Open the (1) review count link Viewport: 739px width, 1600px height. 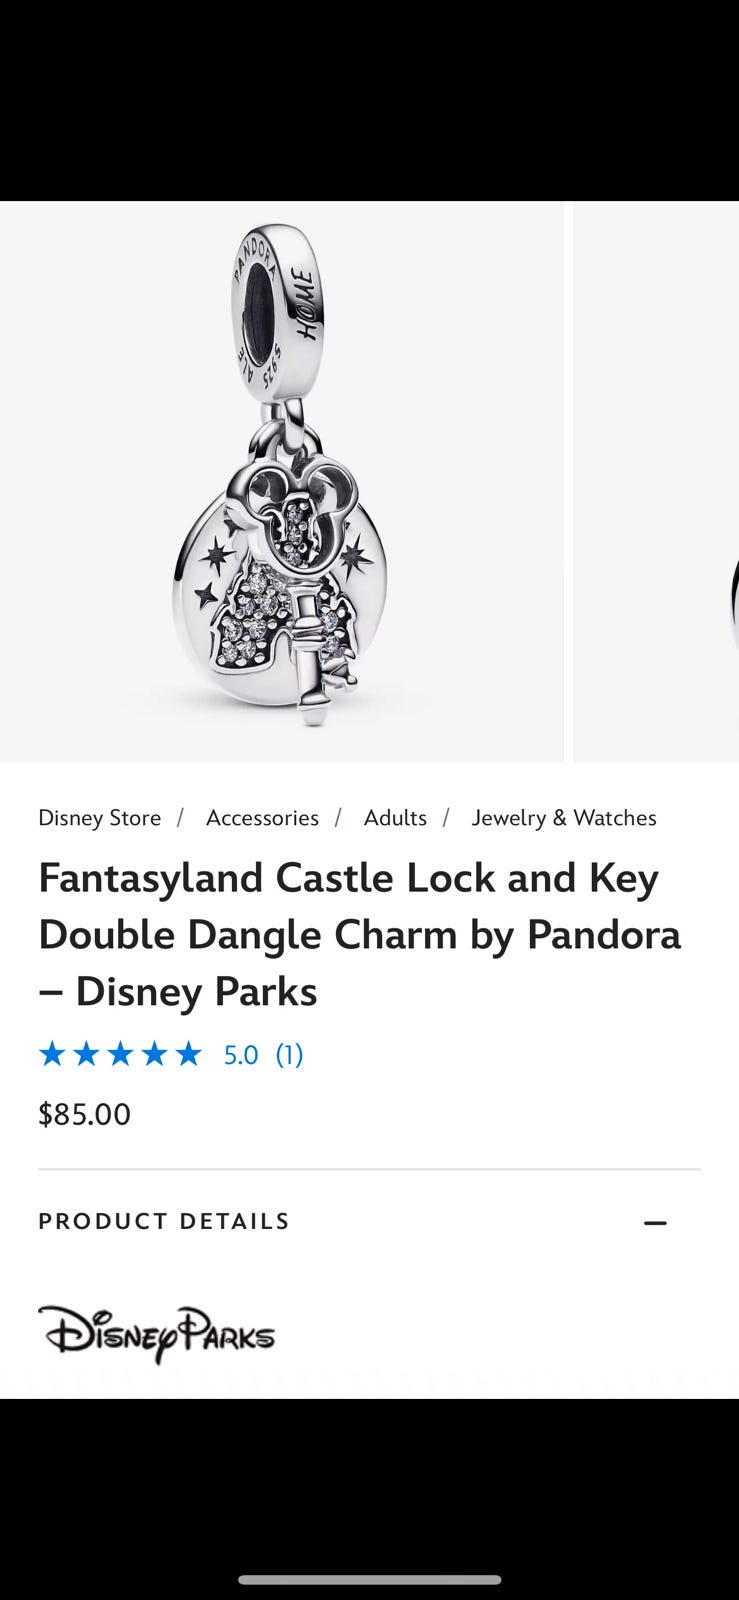tap(289, 1055)
